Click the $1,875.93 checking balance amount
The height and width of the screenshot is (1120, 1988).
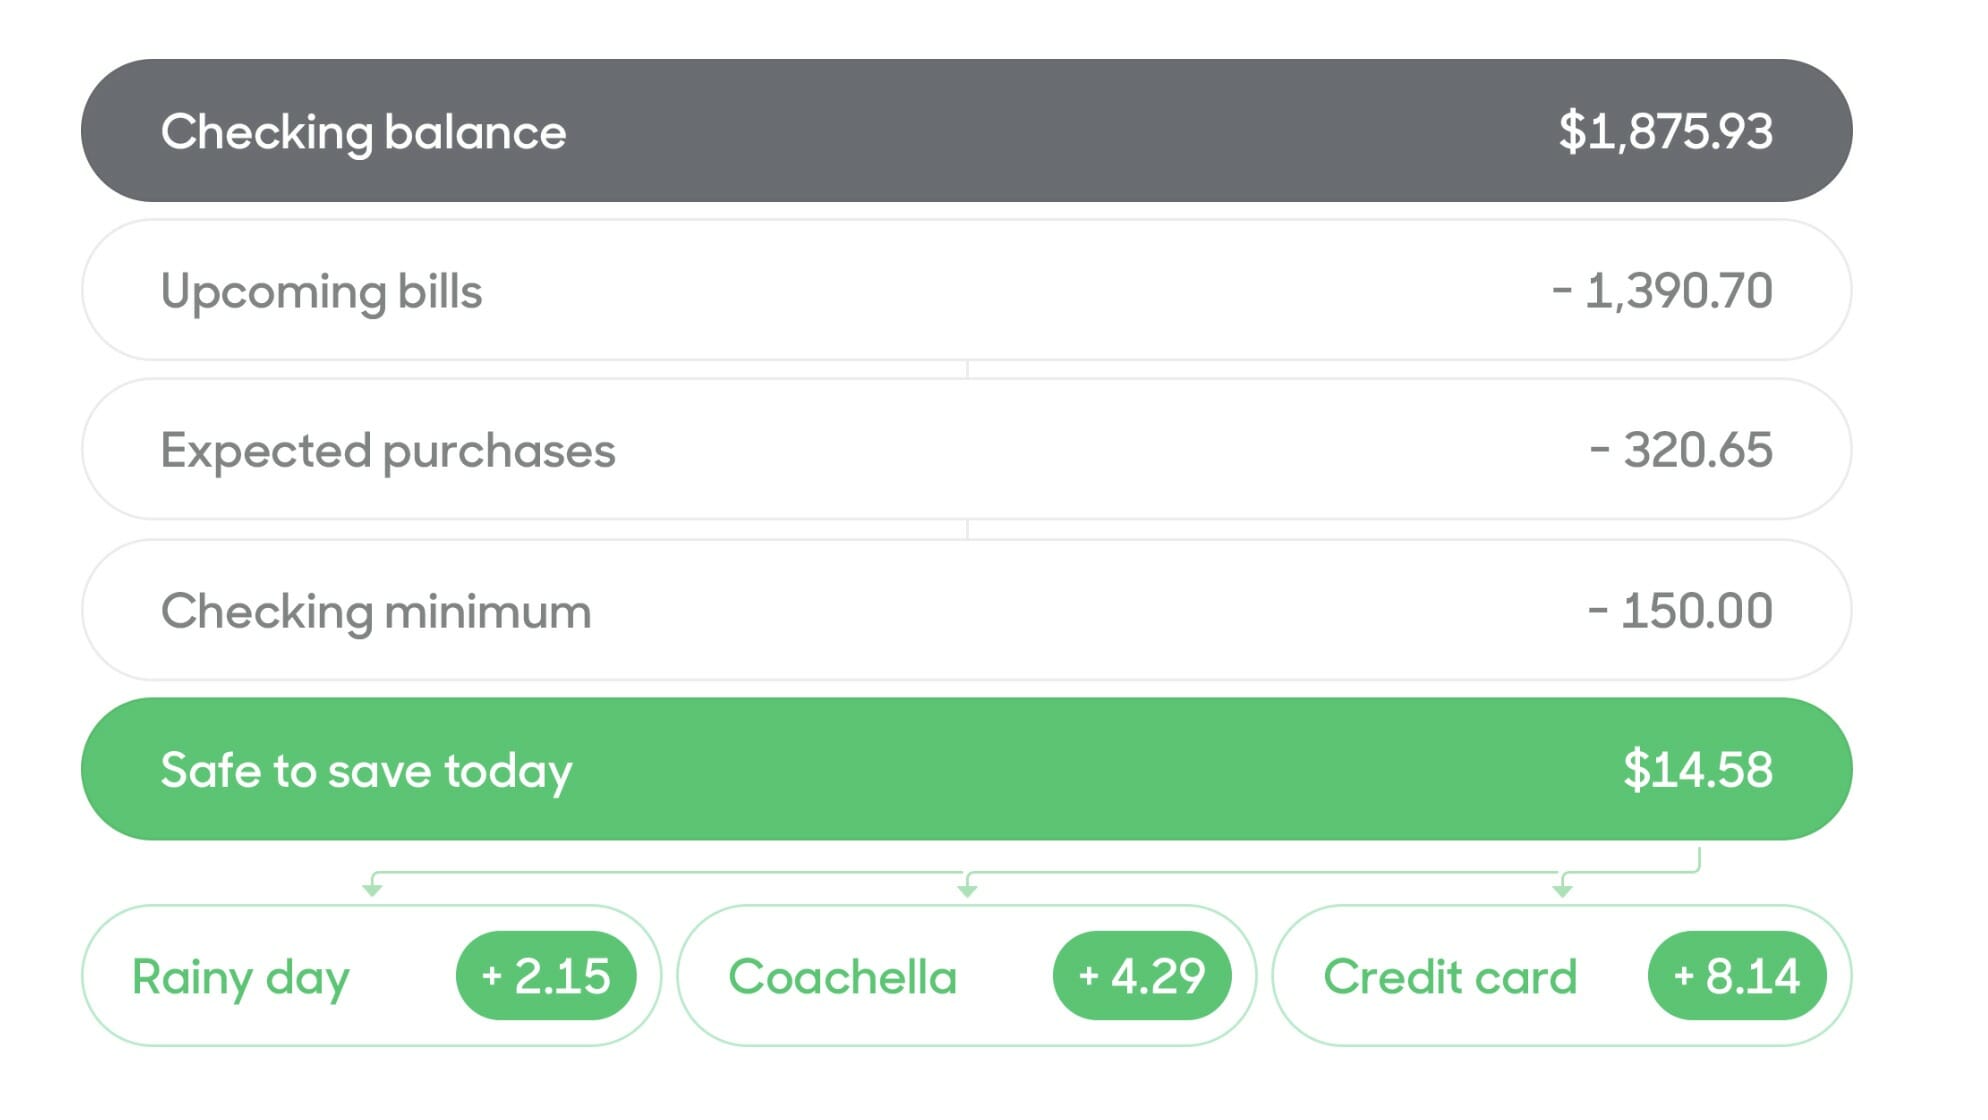[x=1666, y=132]
